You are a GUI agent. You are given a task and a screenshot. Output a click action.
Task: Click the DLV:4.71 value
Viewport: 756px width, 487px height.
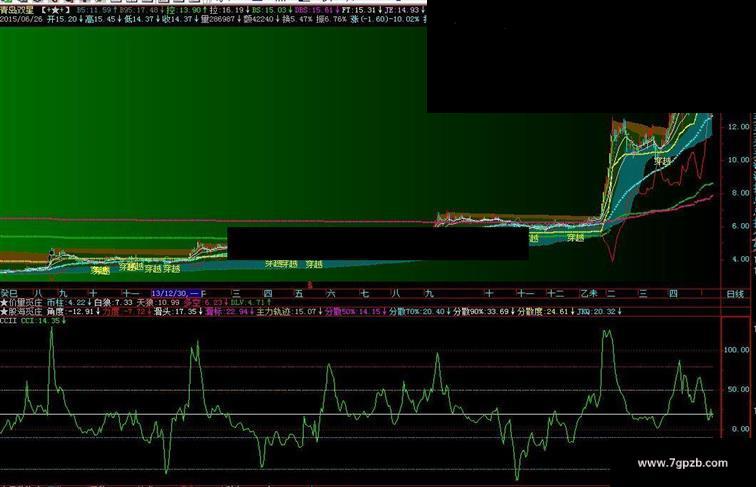coord(250,302)
